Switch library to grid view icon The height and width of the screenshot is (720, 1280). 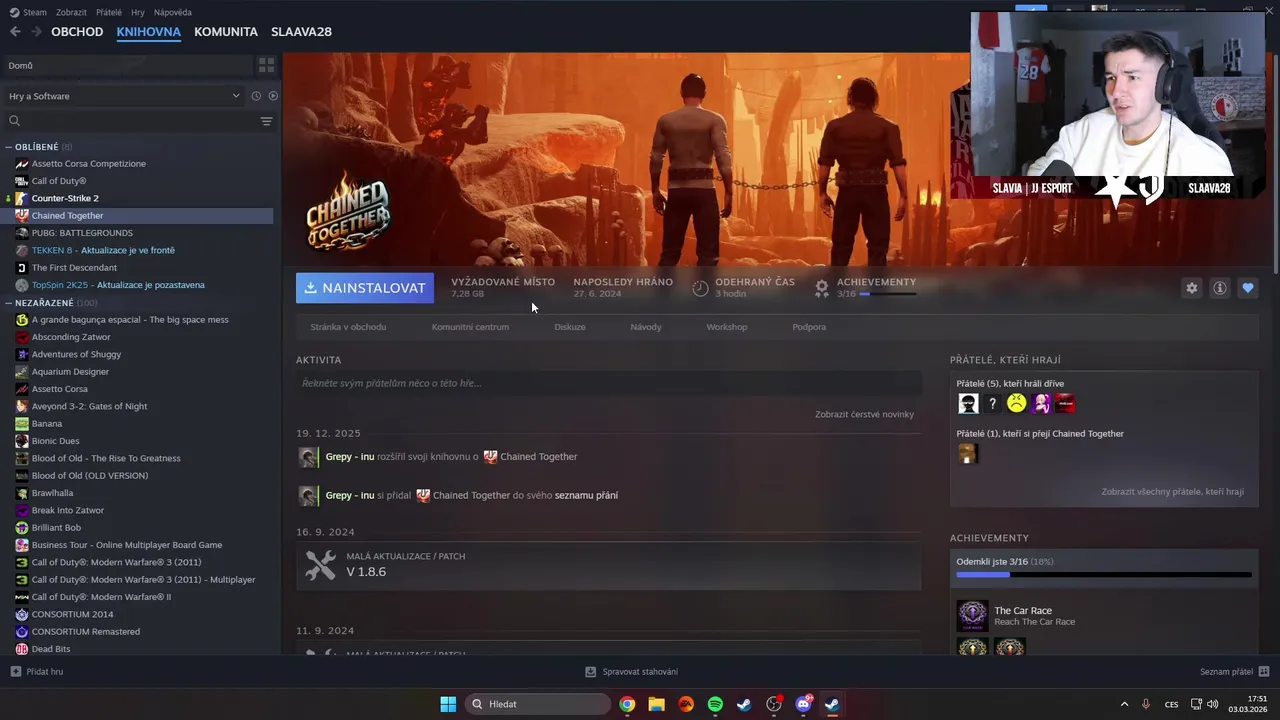coord(266,65)
